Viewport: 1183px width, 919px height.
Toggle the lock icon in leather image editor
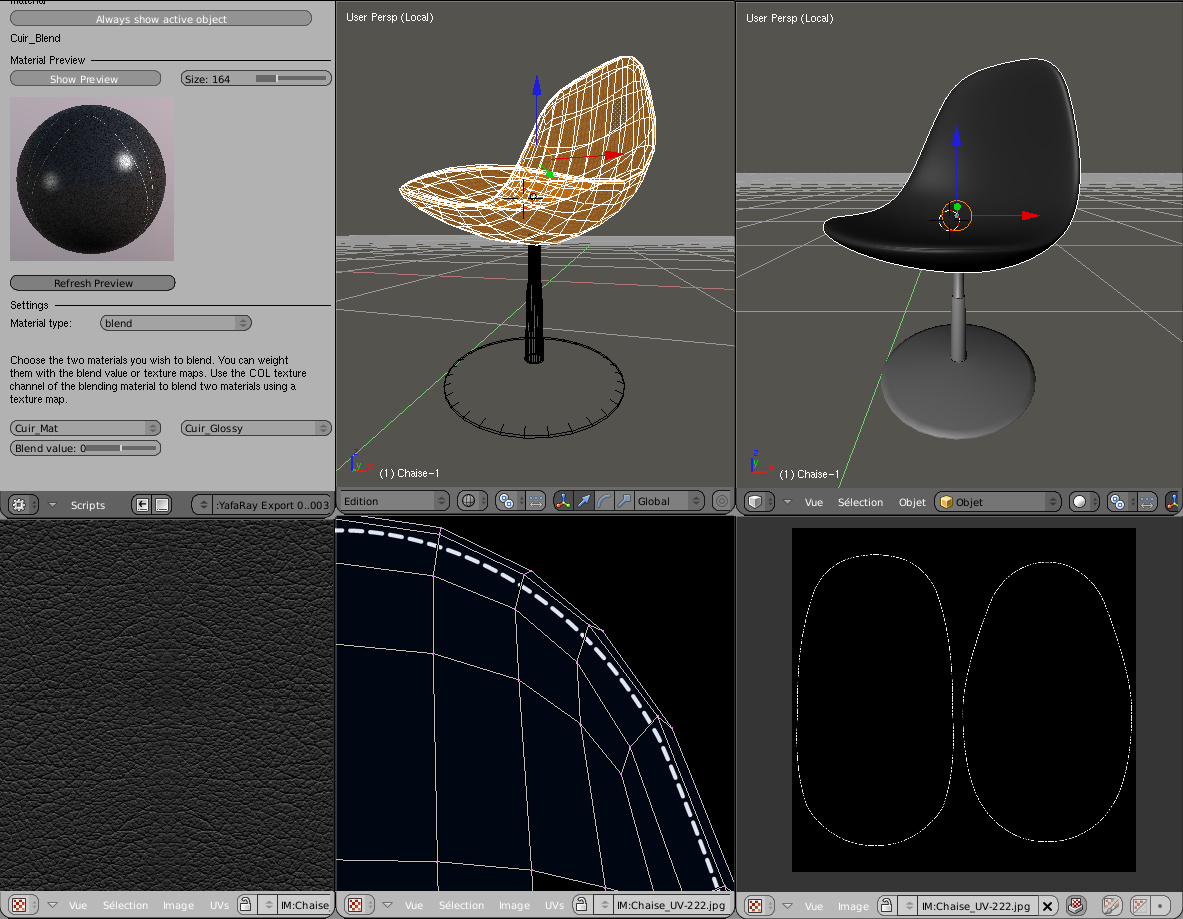click(x=245, y=905)
